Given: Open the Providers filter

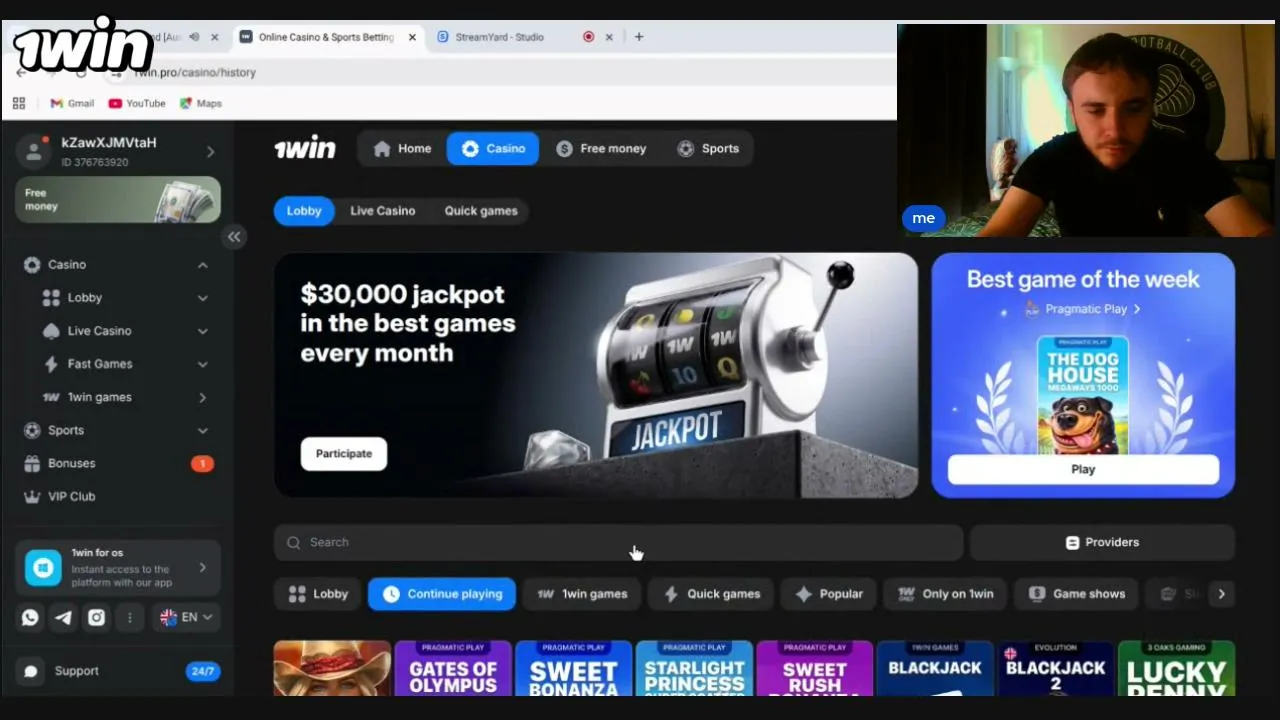Looking at the screenshot, I should pos(1102,542).
